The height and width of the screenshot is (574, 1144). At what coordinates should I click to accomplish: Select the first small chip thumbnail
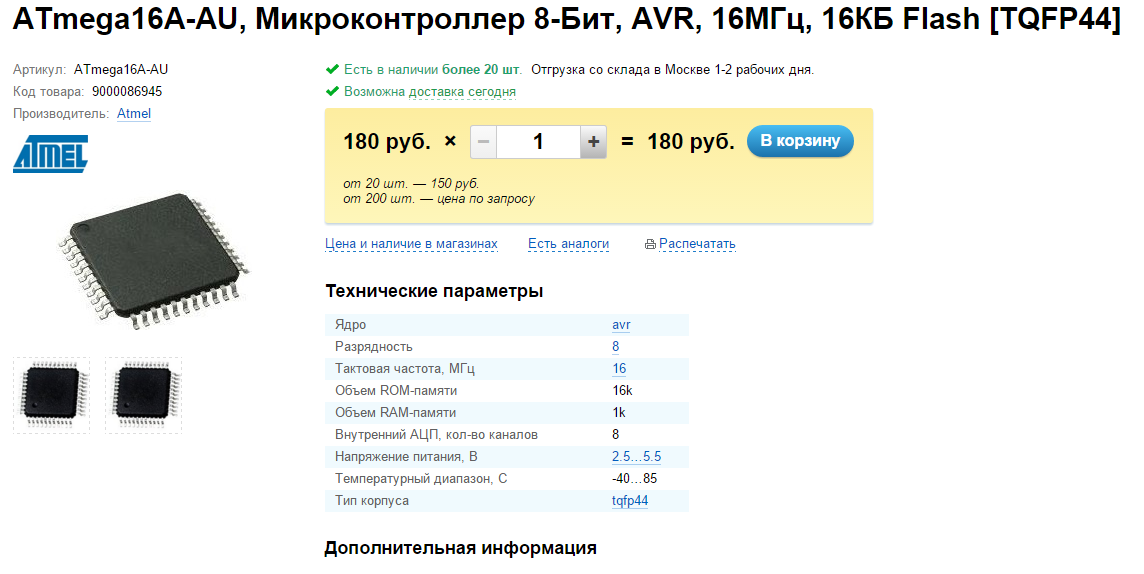point(51,395)
